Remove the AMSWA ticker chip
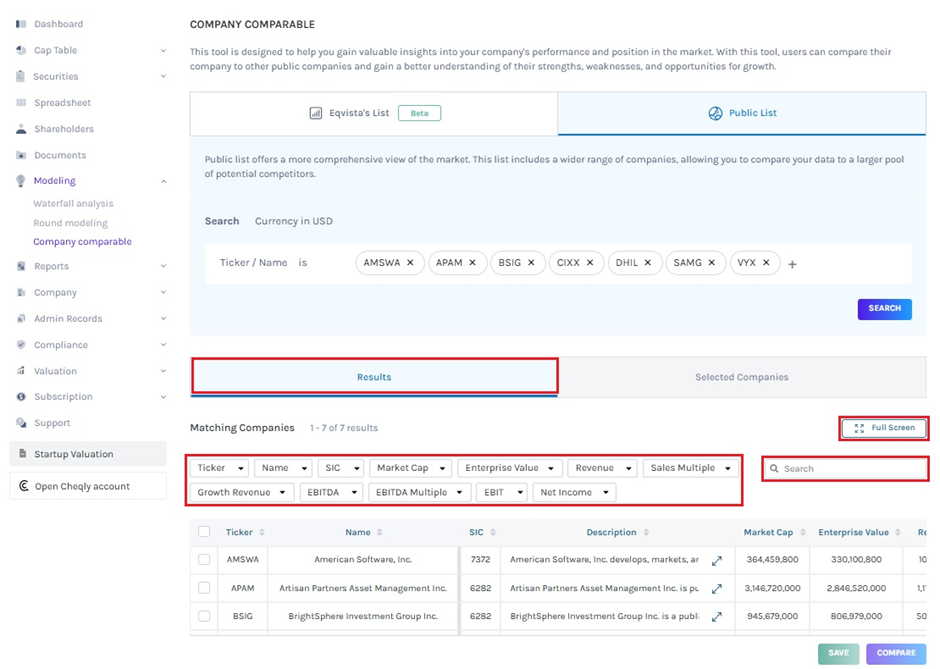 [x=412, y=263]
